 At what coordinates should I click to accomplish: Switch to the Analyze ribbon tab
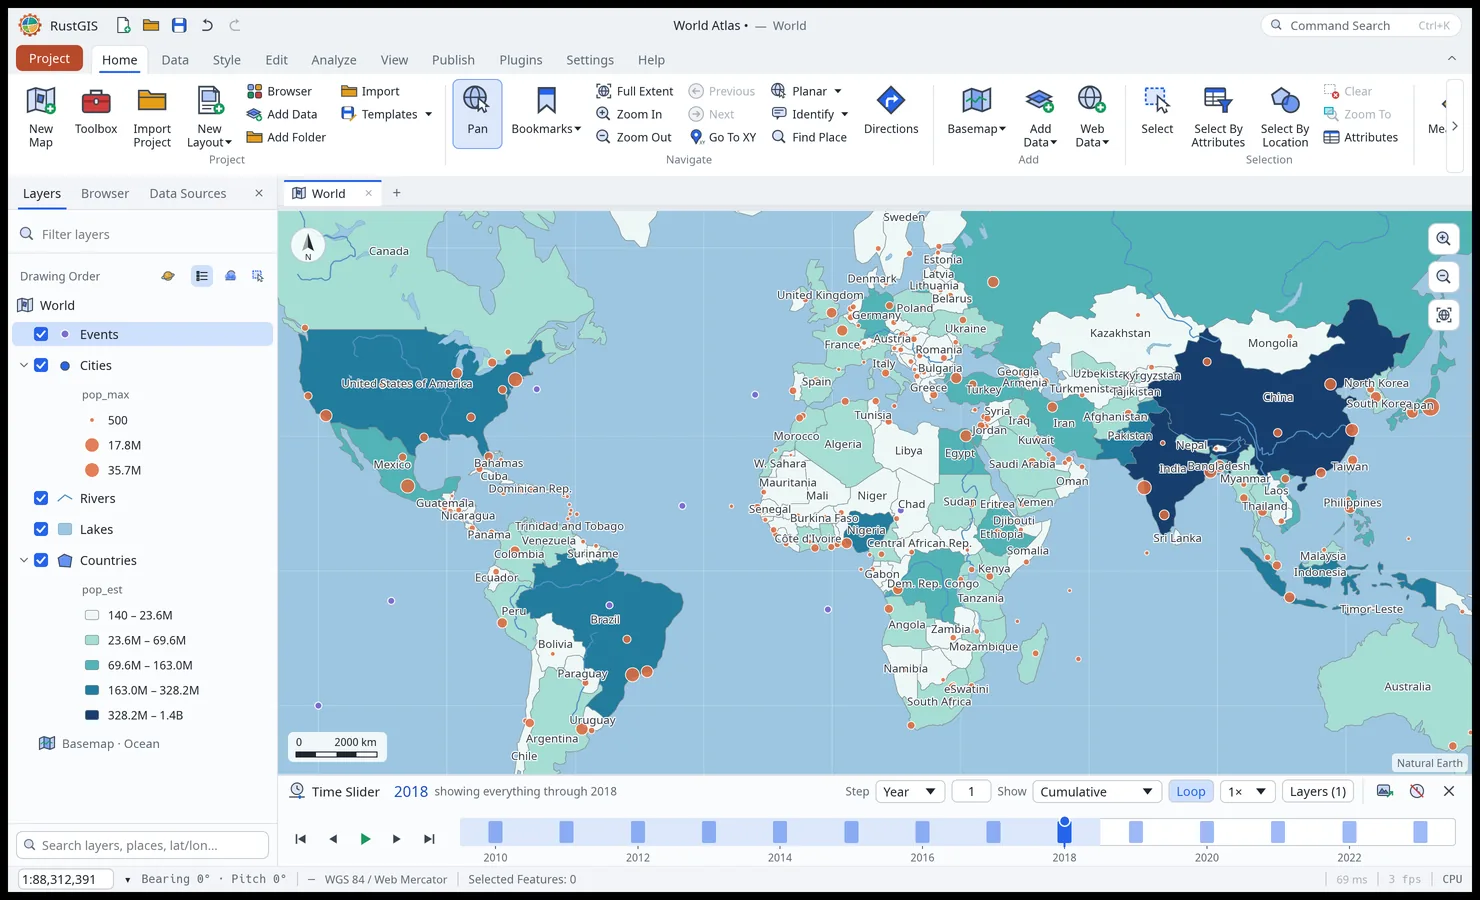pos(334,60)
